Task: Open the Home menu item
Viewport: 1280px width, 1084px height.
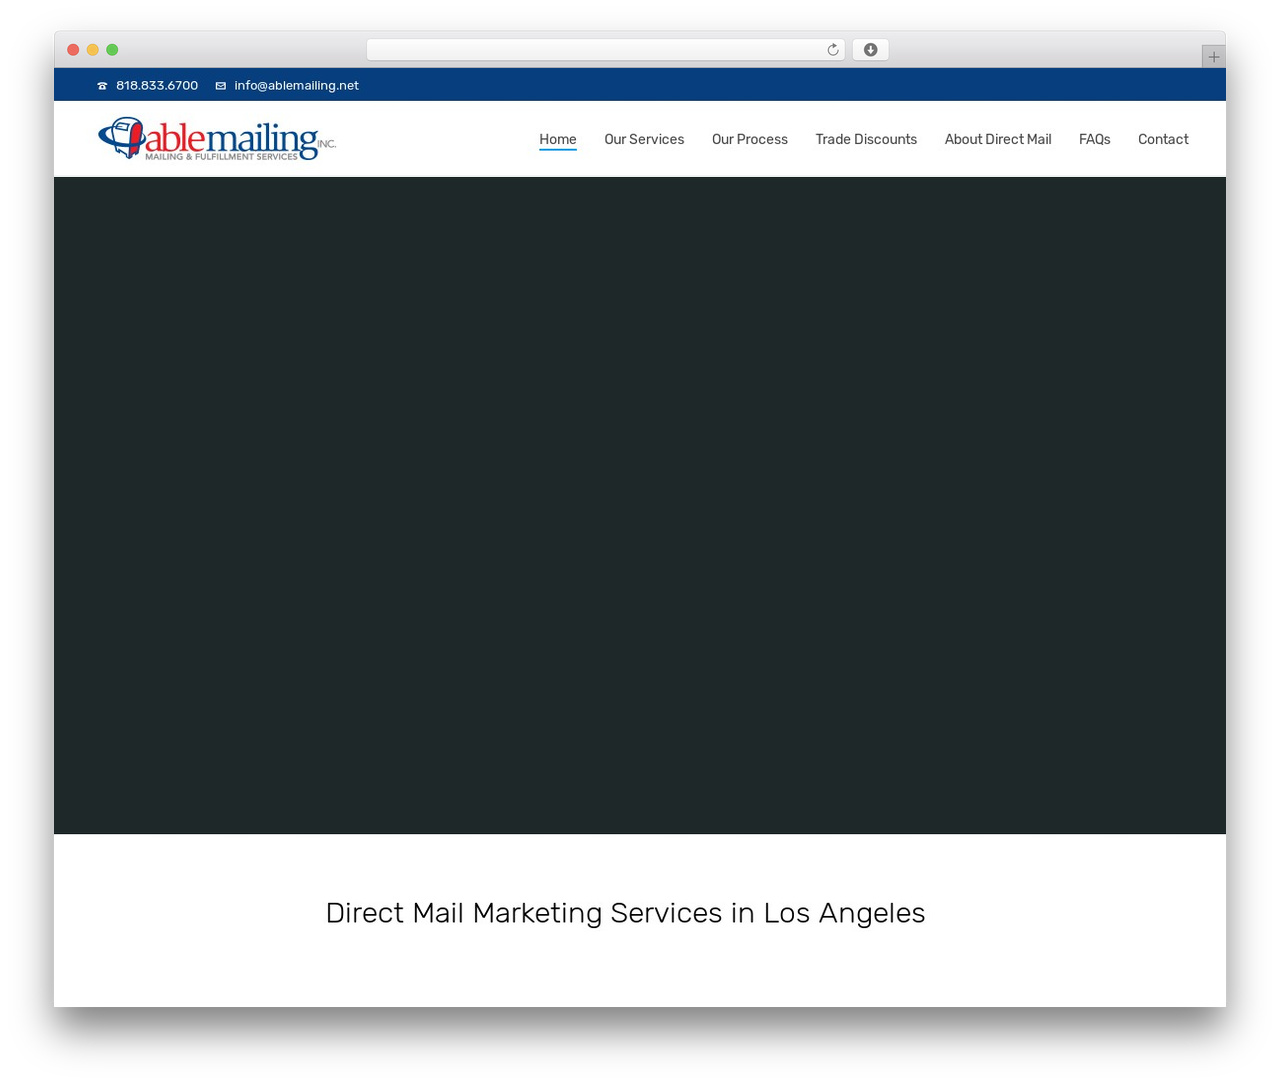Action: tap(558, 140)
